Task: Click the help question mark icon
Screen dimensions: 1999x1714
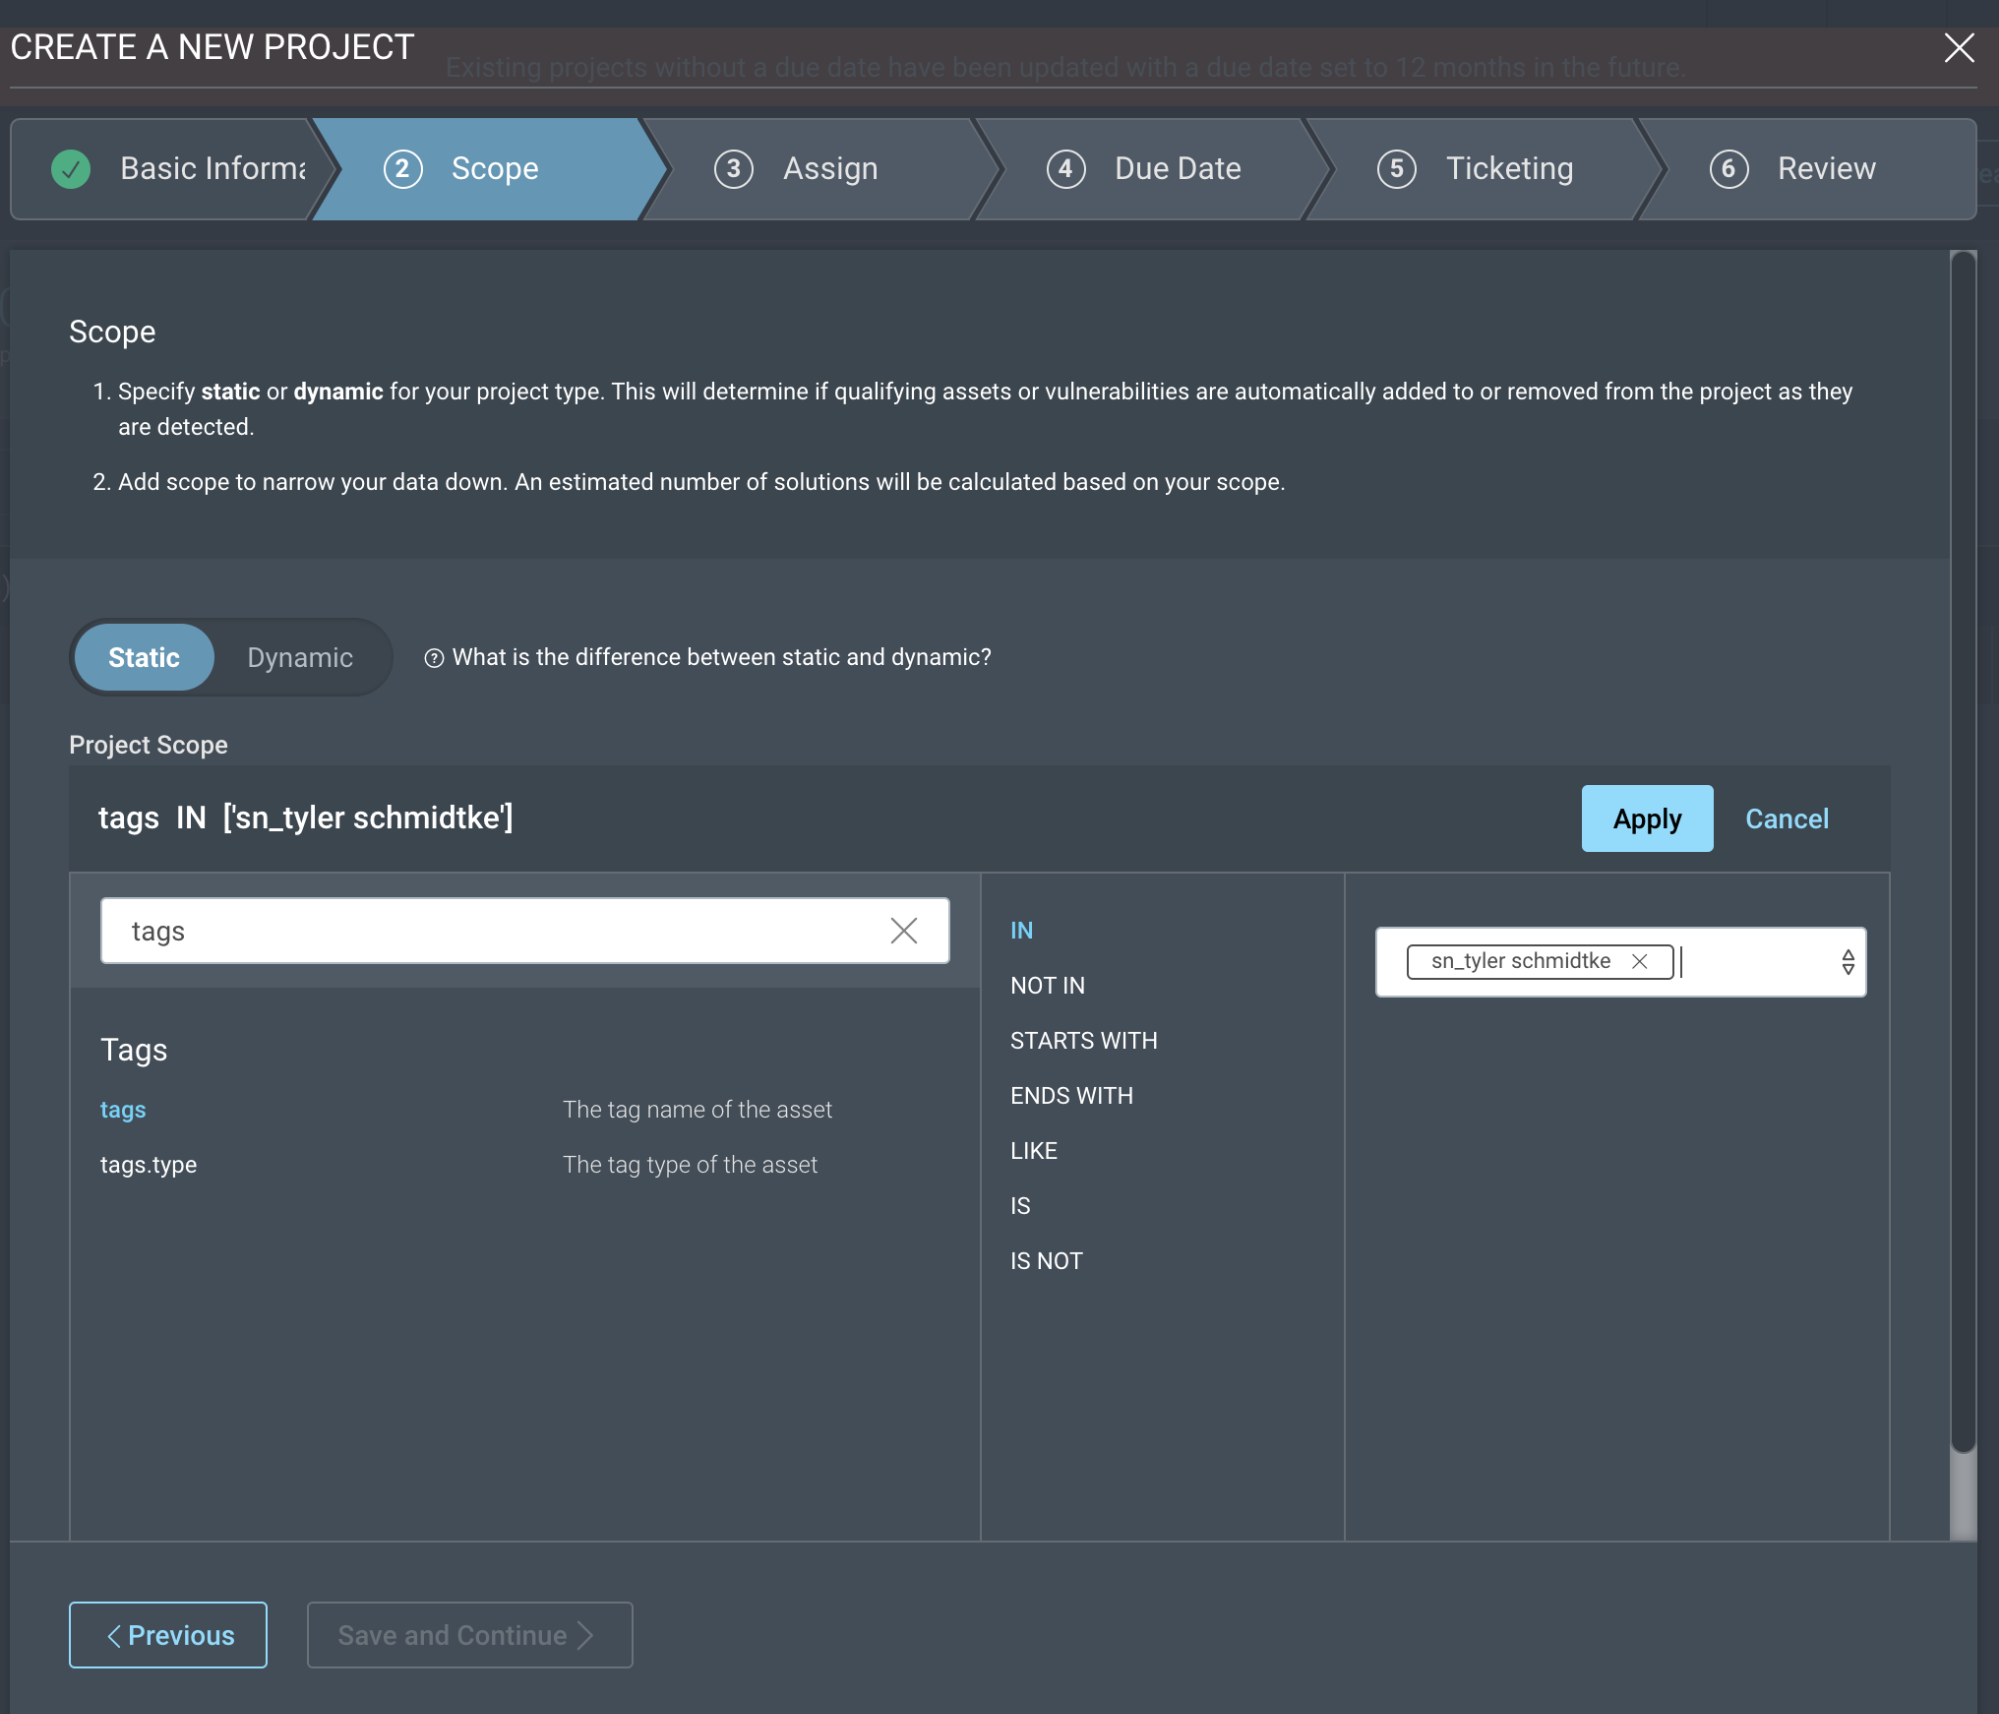Action: [x=433, y=658]
